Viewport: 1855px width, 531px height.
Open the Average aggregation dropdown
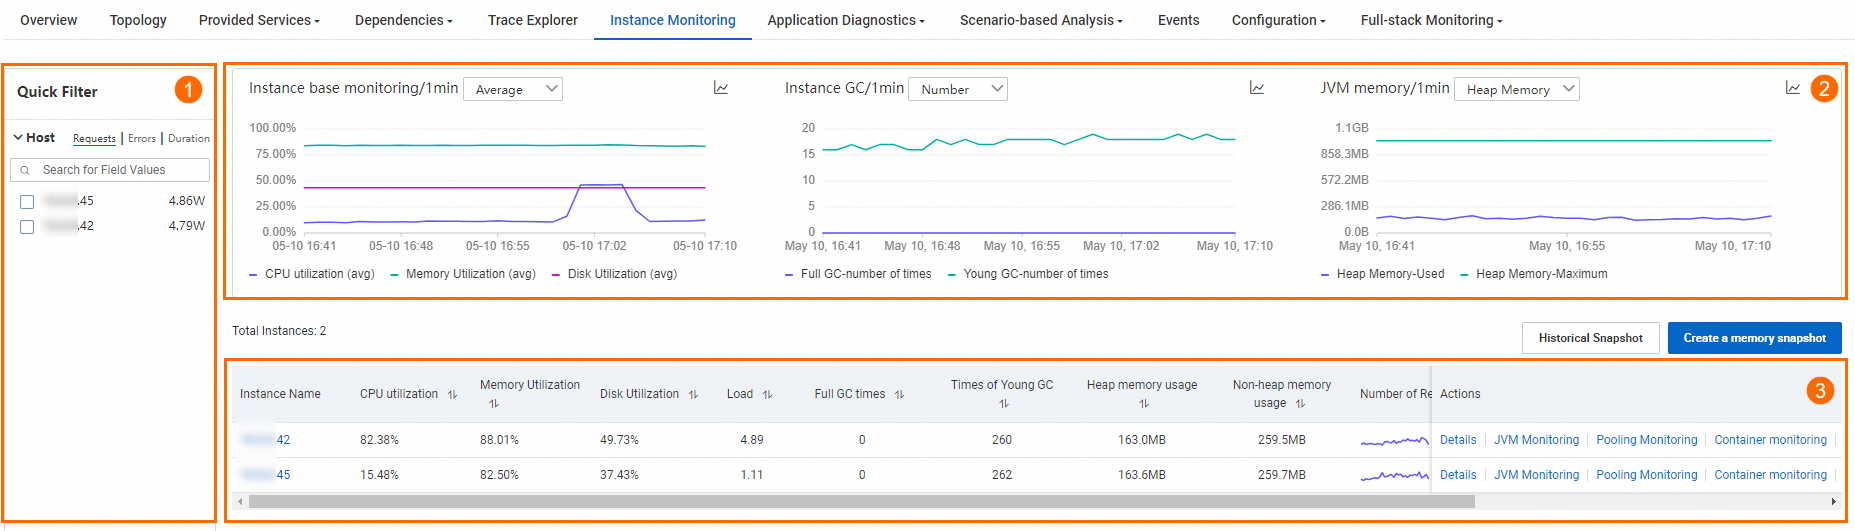pos(513,89)
